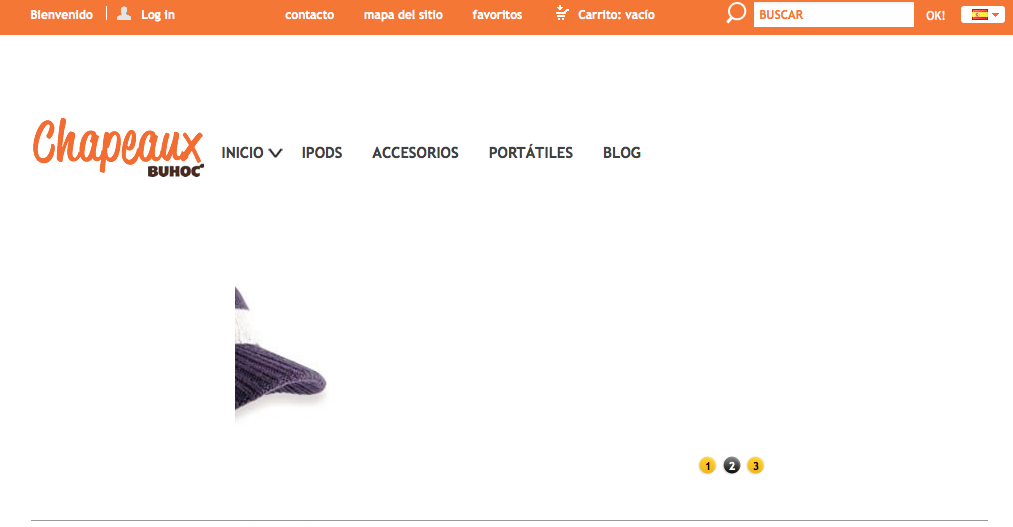Click the user profile icon beside Log in

click(x=124, y=14)
